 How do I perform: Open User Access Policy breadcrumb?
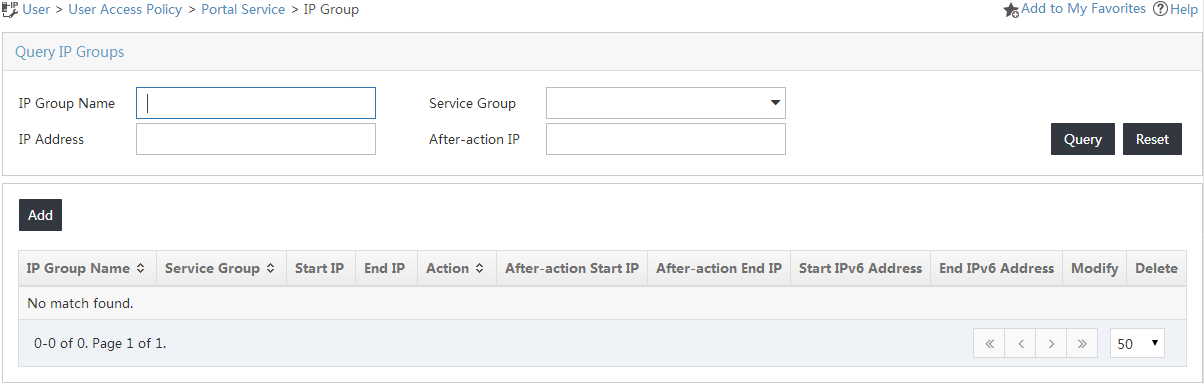[x=125, y=9]
